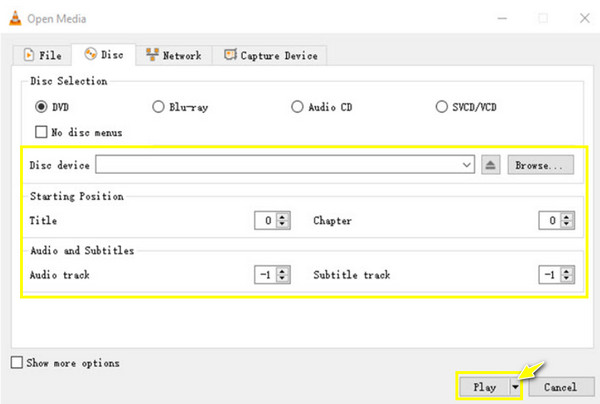
Task: Click the Subtitle track number field
Action: pyautogui.click(x=550, y=275)
